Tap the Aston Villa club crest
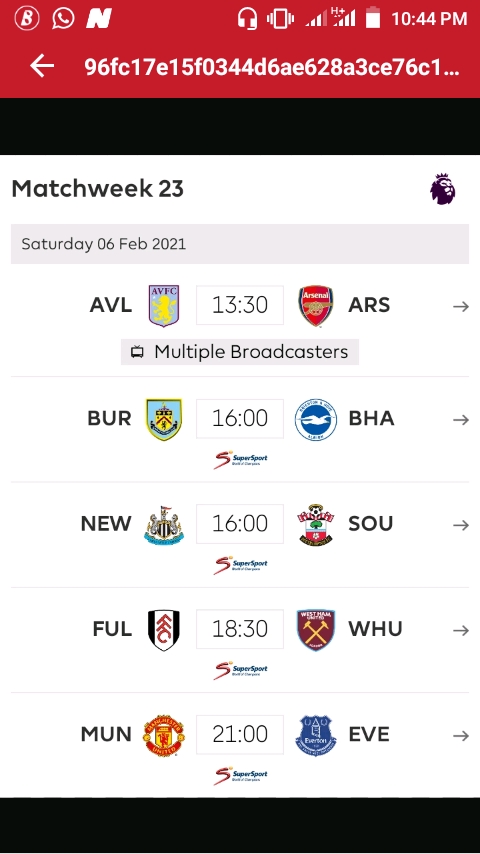 pos(164,306)
